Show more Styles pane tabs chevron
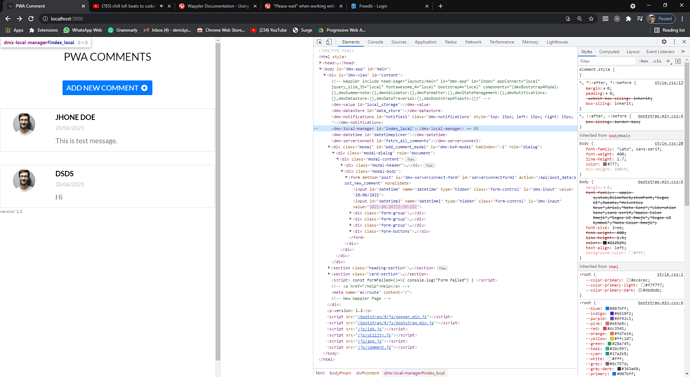Image resolution: width=690 pixels, height=377 pixels. (683, 51)
